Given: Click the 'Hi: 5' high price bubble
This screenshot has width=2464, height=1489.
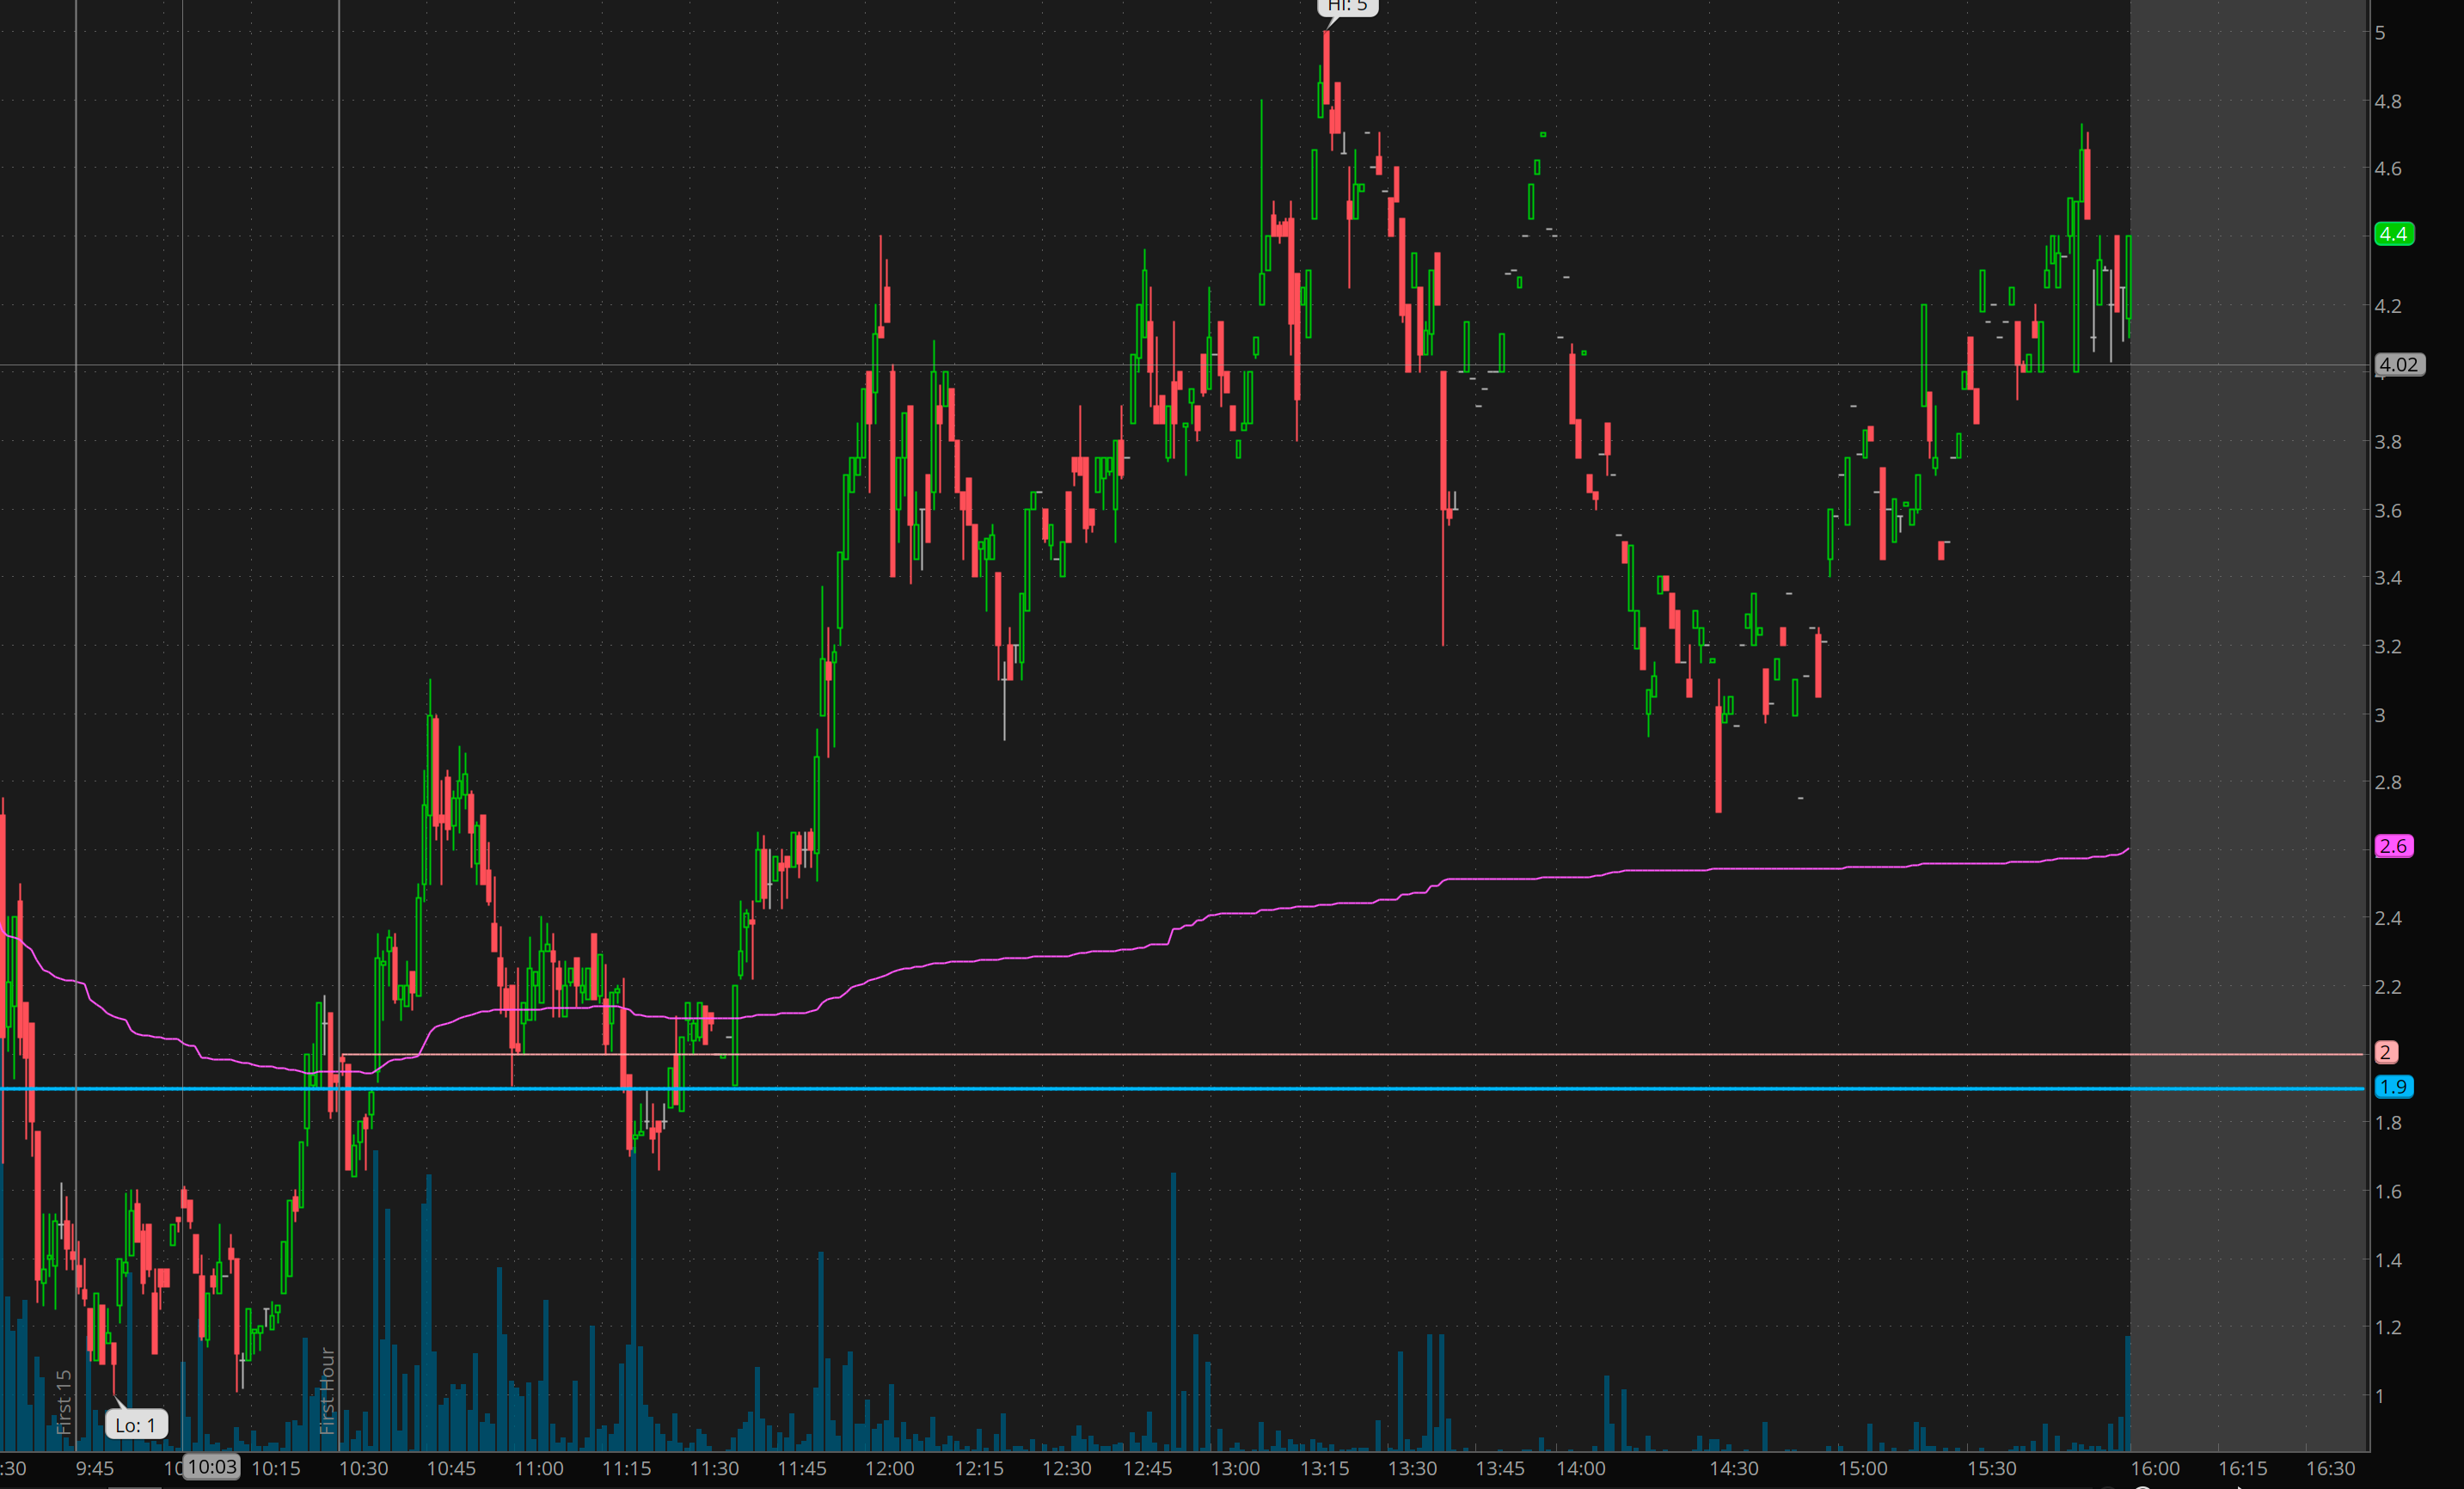Looking at the screenshot, I should coord(1347,6).
